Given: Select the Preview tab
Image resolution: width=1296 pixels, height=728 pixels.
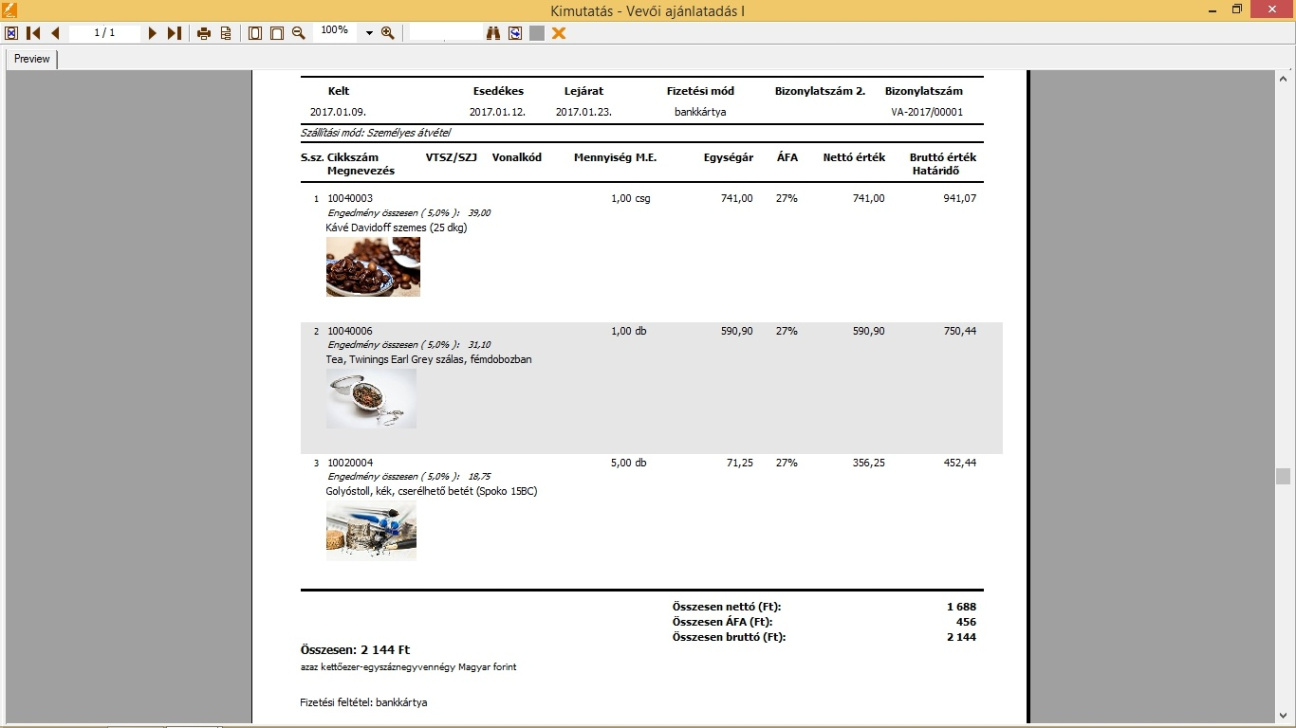Looking at the screenshot, I should pos(32,59).
